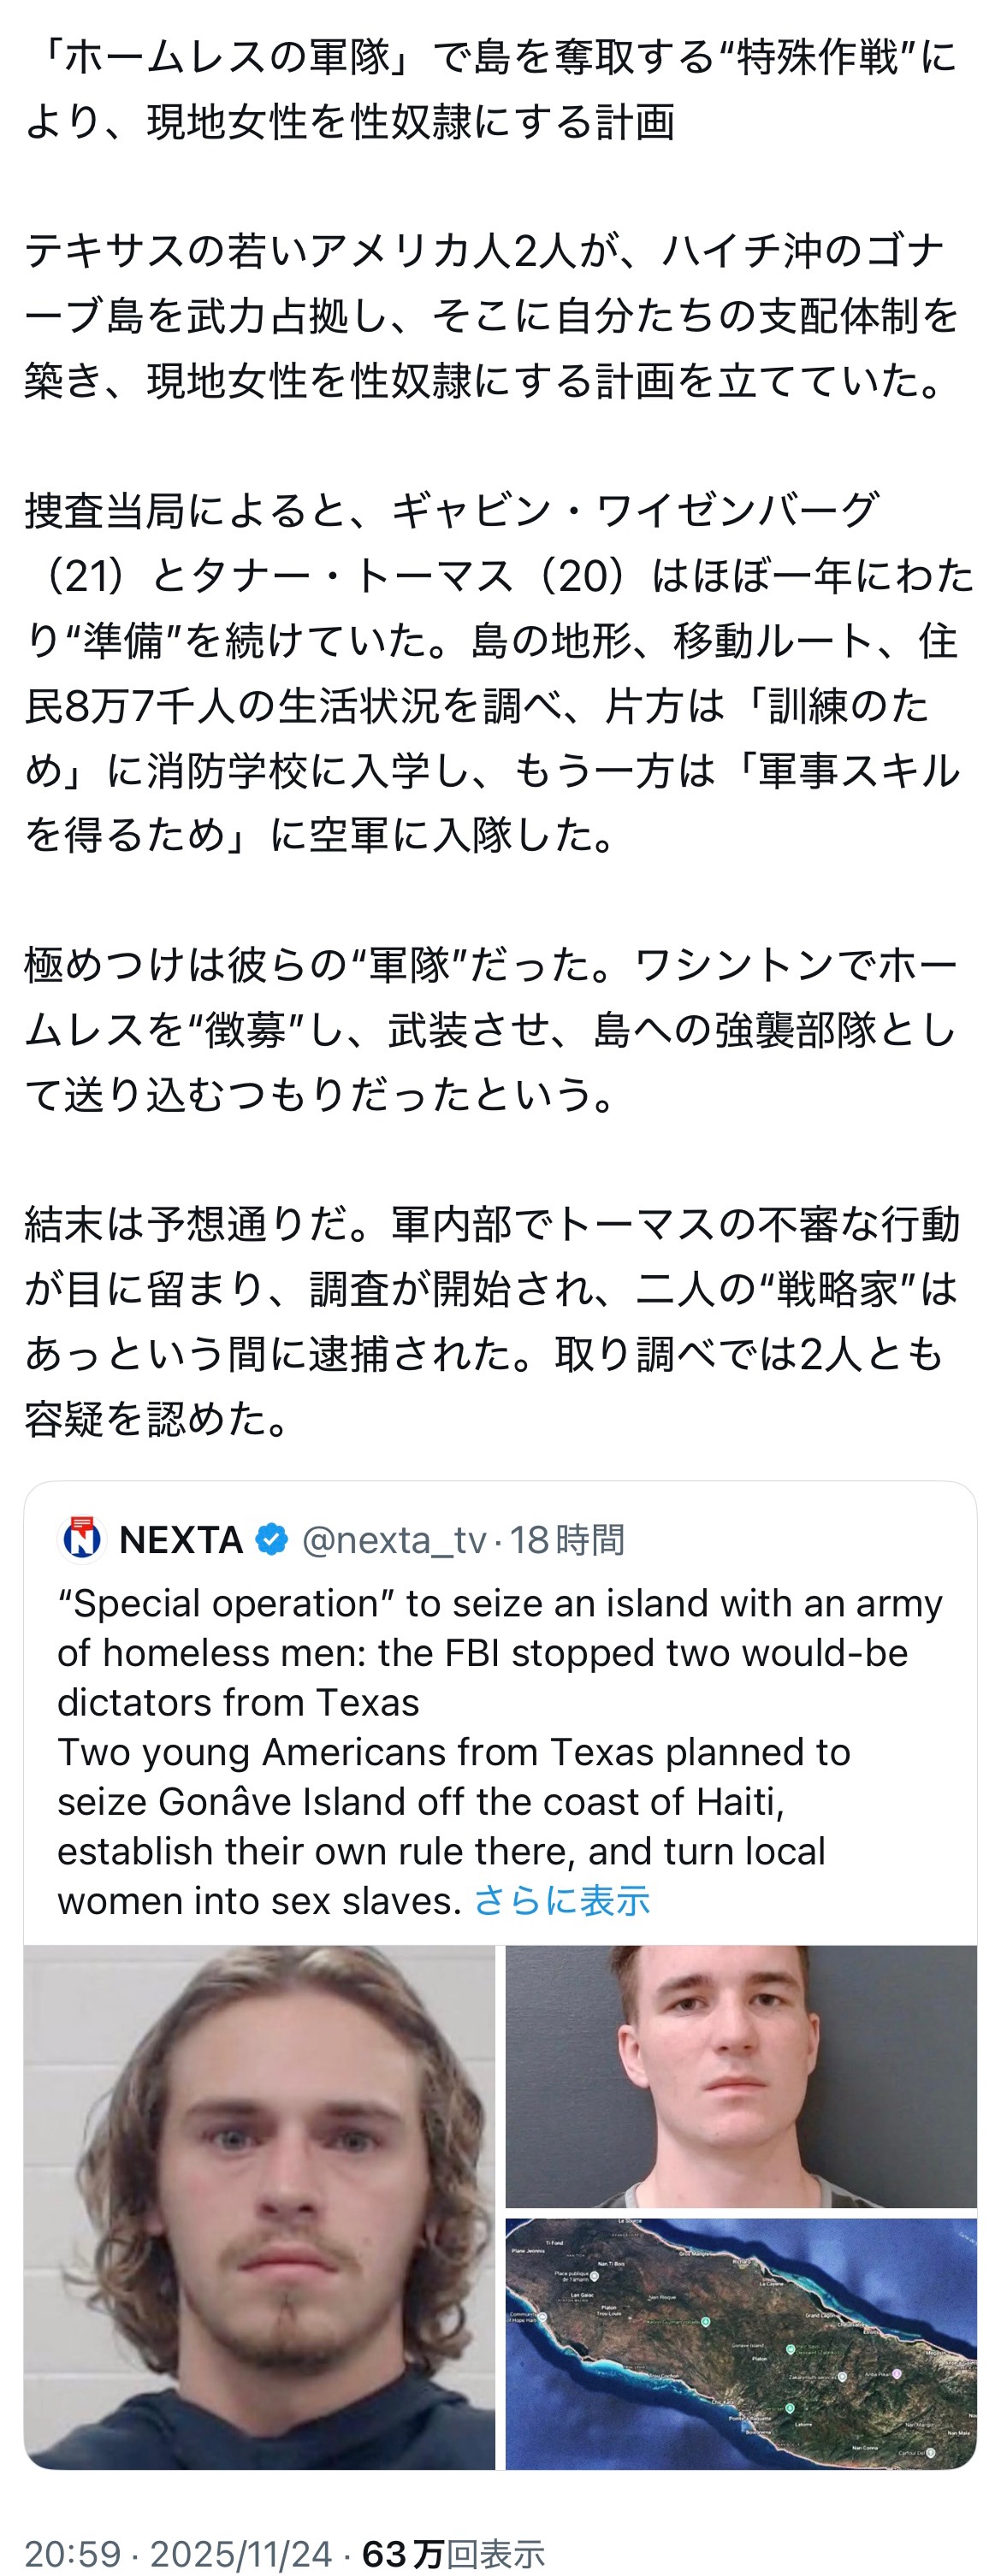Open the NEXTA display name

tap(181, 1540)
